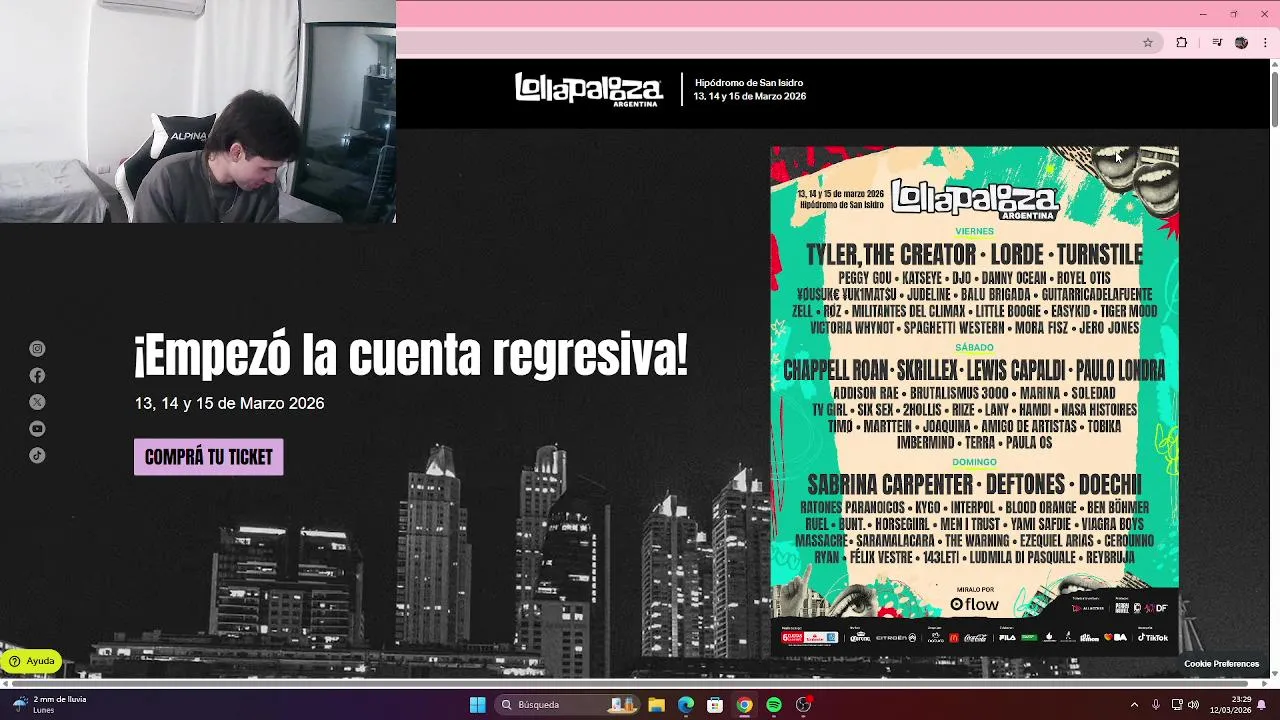
Task: Open the Chrome extensions puzzle icon
Action: tap(1182, 43)
